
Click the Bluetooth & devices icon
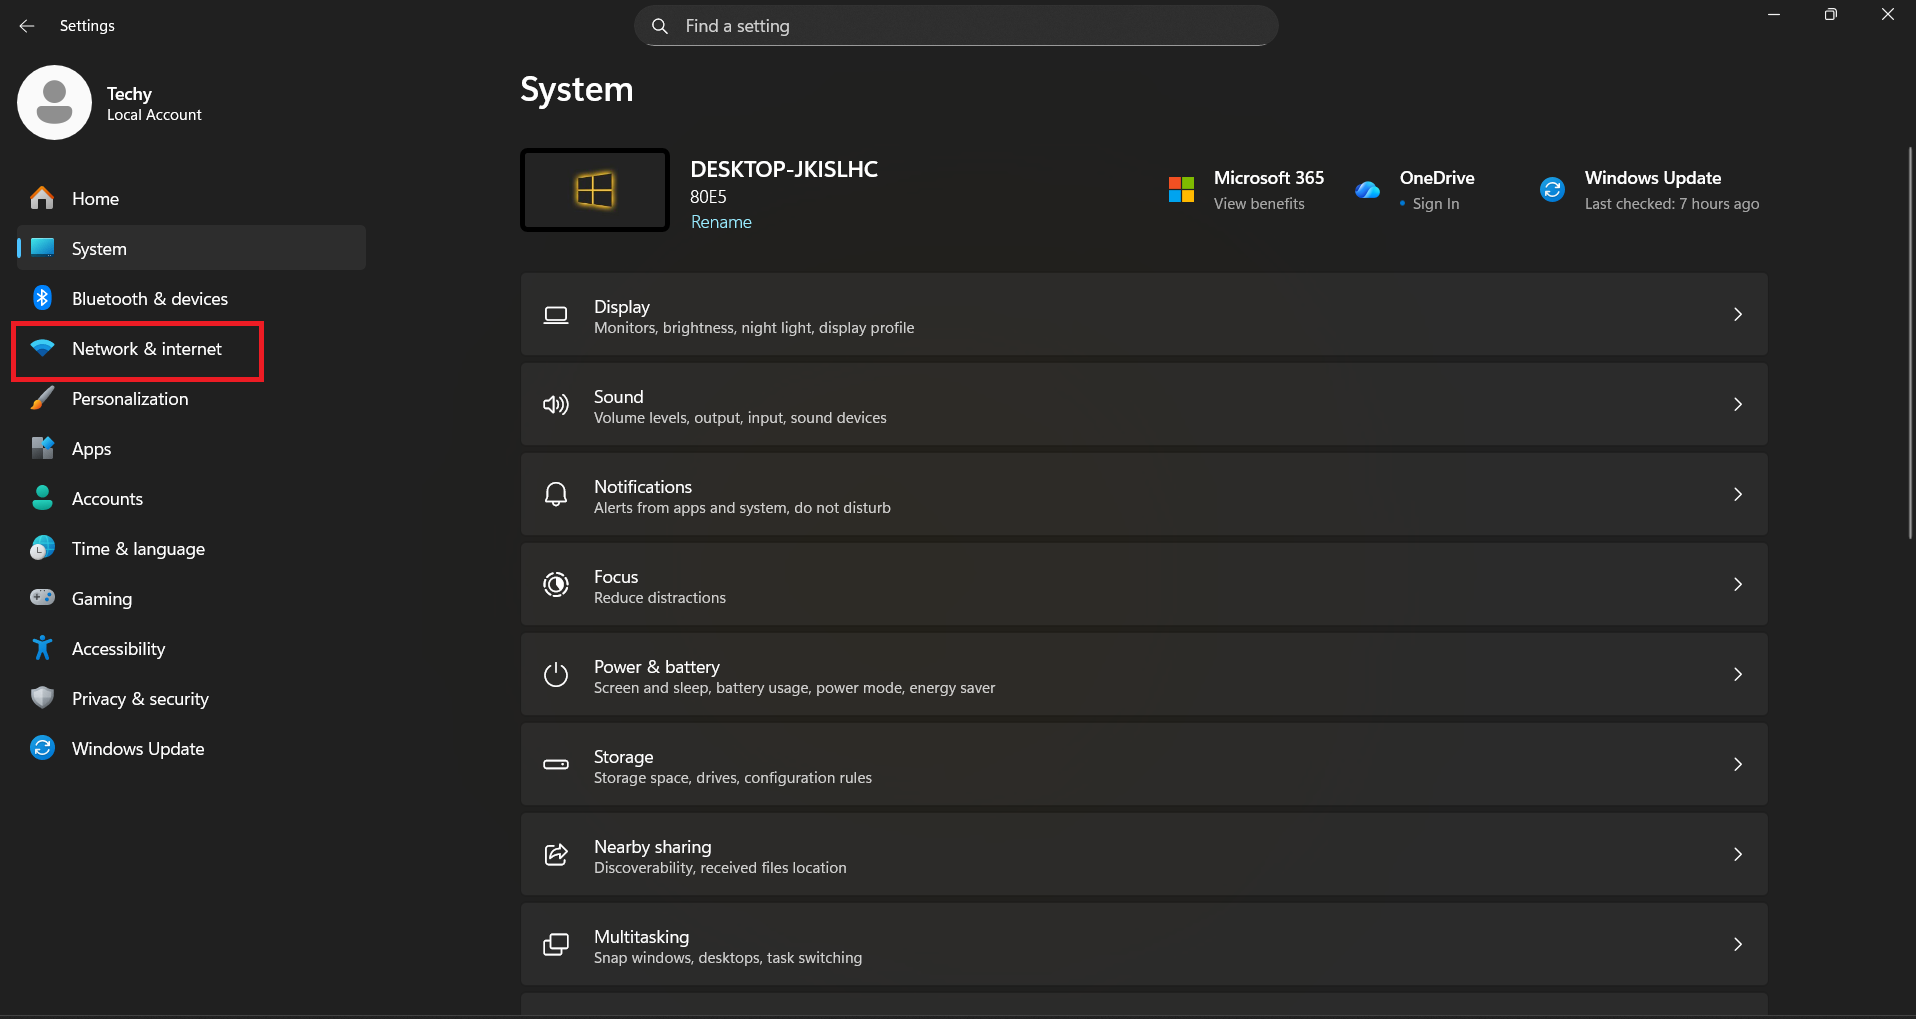(x=42, y=298)
